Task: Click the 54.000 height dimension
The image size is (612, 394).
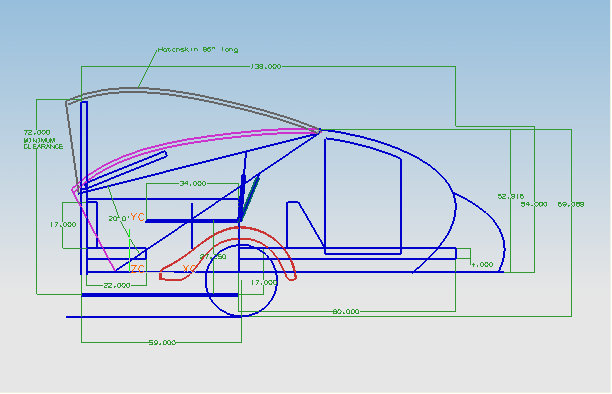Action: 534,204
